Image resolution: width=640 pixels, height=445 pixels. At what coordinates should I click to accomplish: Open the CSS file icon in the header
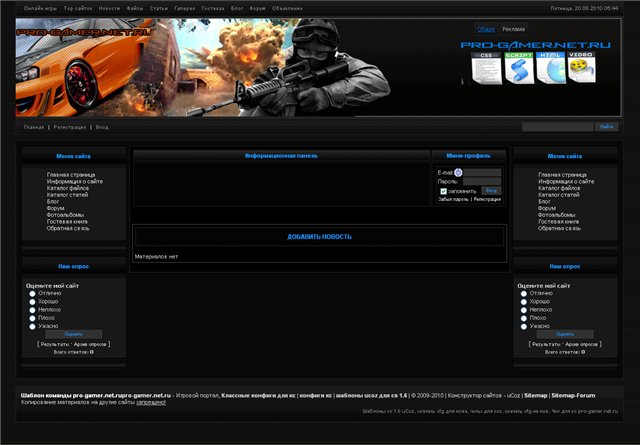[x=486, y=68]
